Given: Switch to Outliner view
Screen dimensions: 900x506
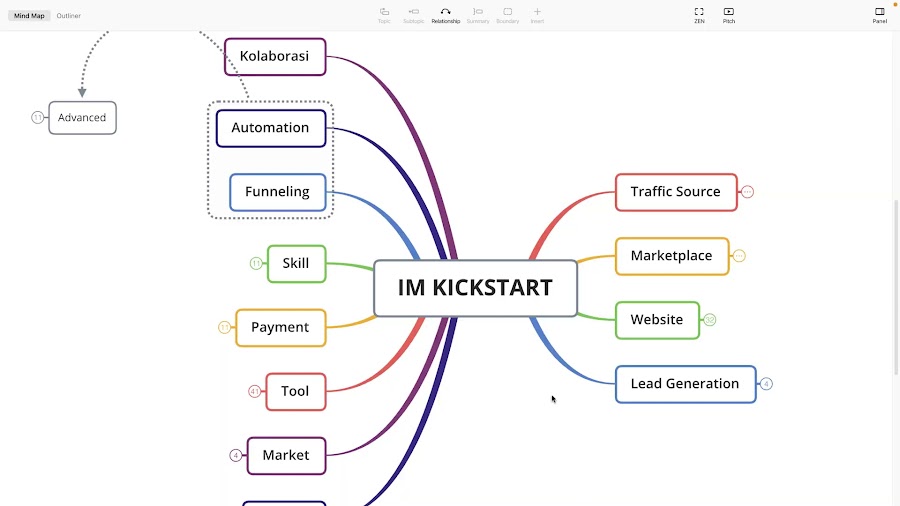Looking at the screenshot, I should pyautogui.click(x=69, y=15).
